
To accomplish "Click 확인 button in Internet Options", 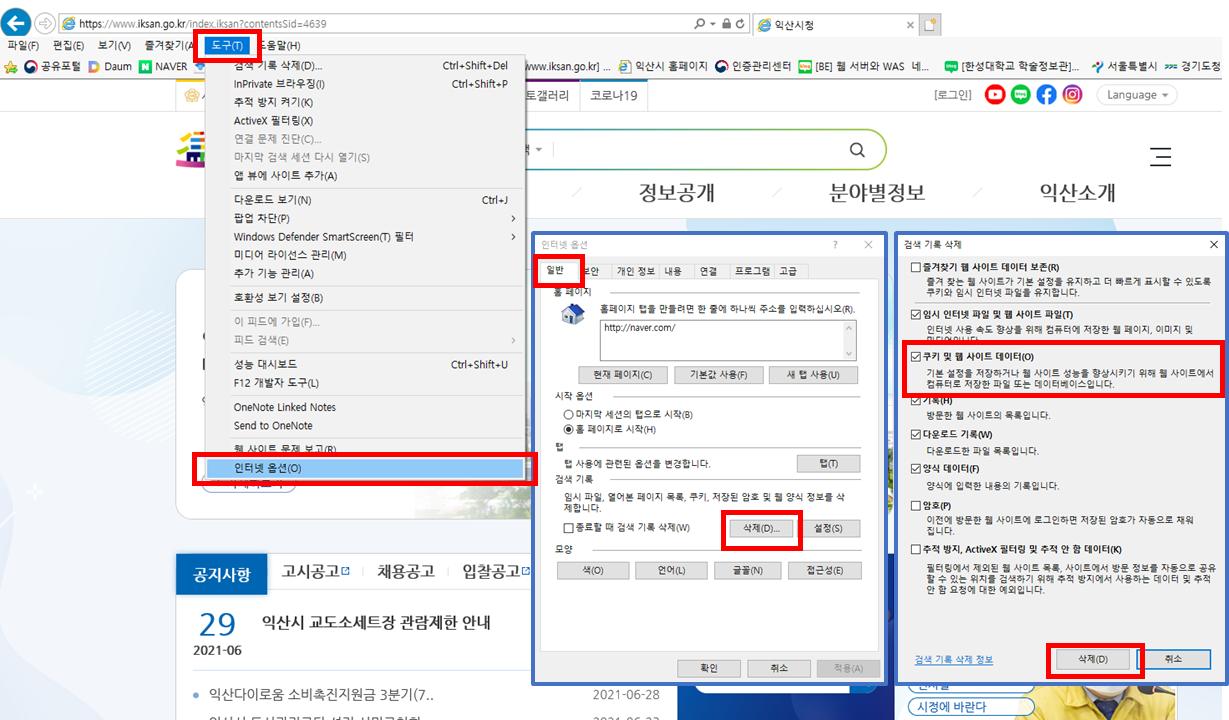I will tap(709, 668).
